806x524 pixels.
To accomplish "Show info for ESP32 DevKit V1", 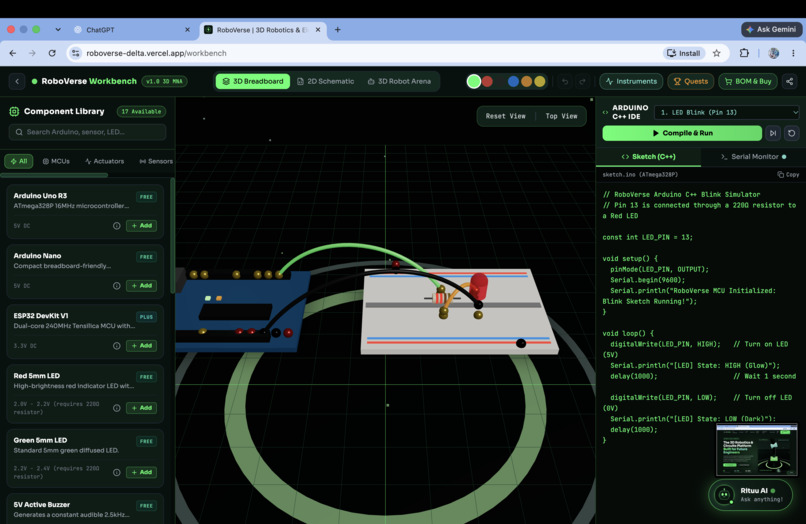I will [x=117, y=346].
